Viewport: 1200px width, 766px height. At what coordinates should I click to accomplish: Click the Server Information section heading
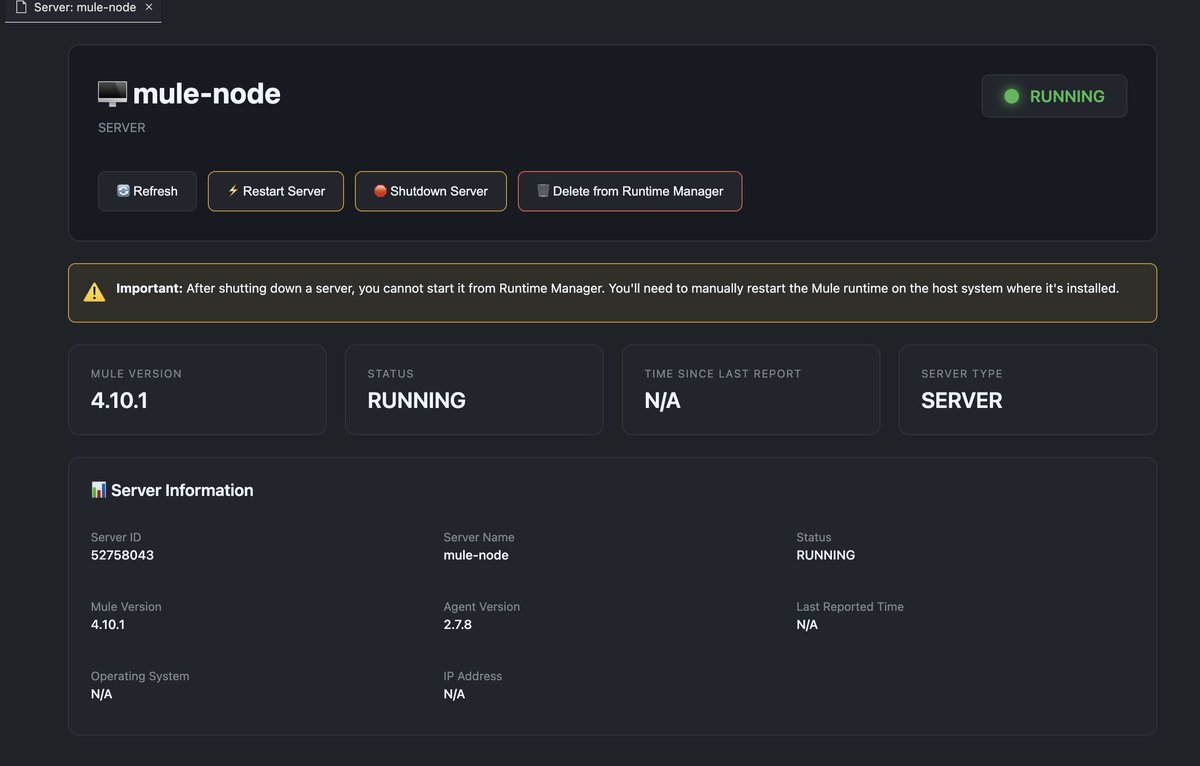[182, 490]
